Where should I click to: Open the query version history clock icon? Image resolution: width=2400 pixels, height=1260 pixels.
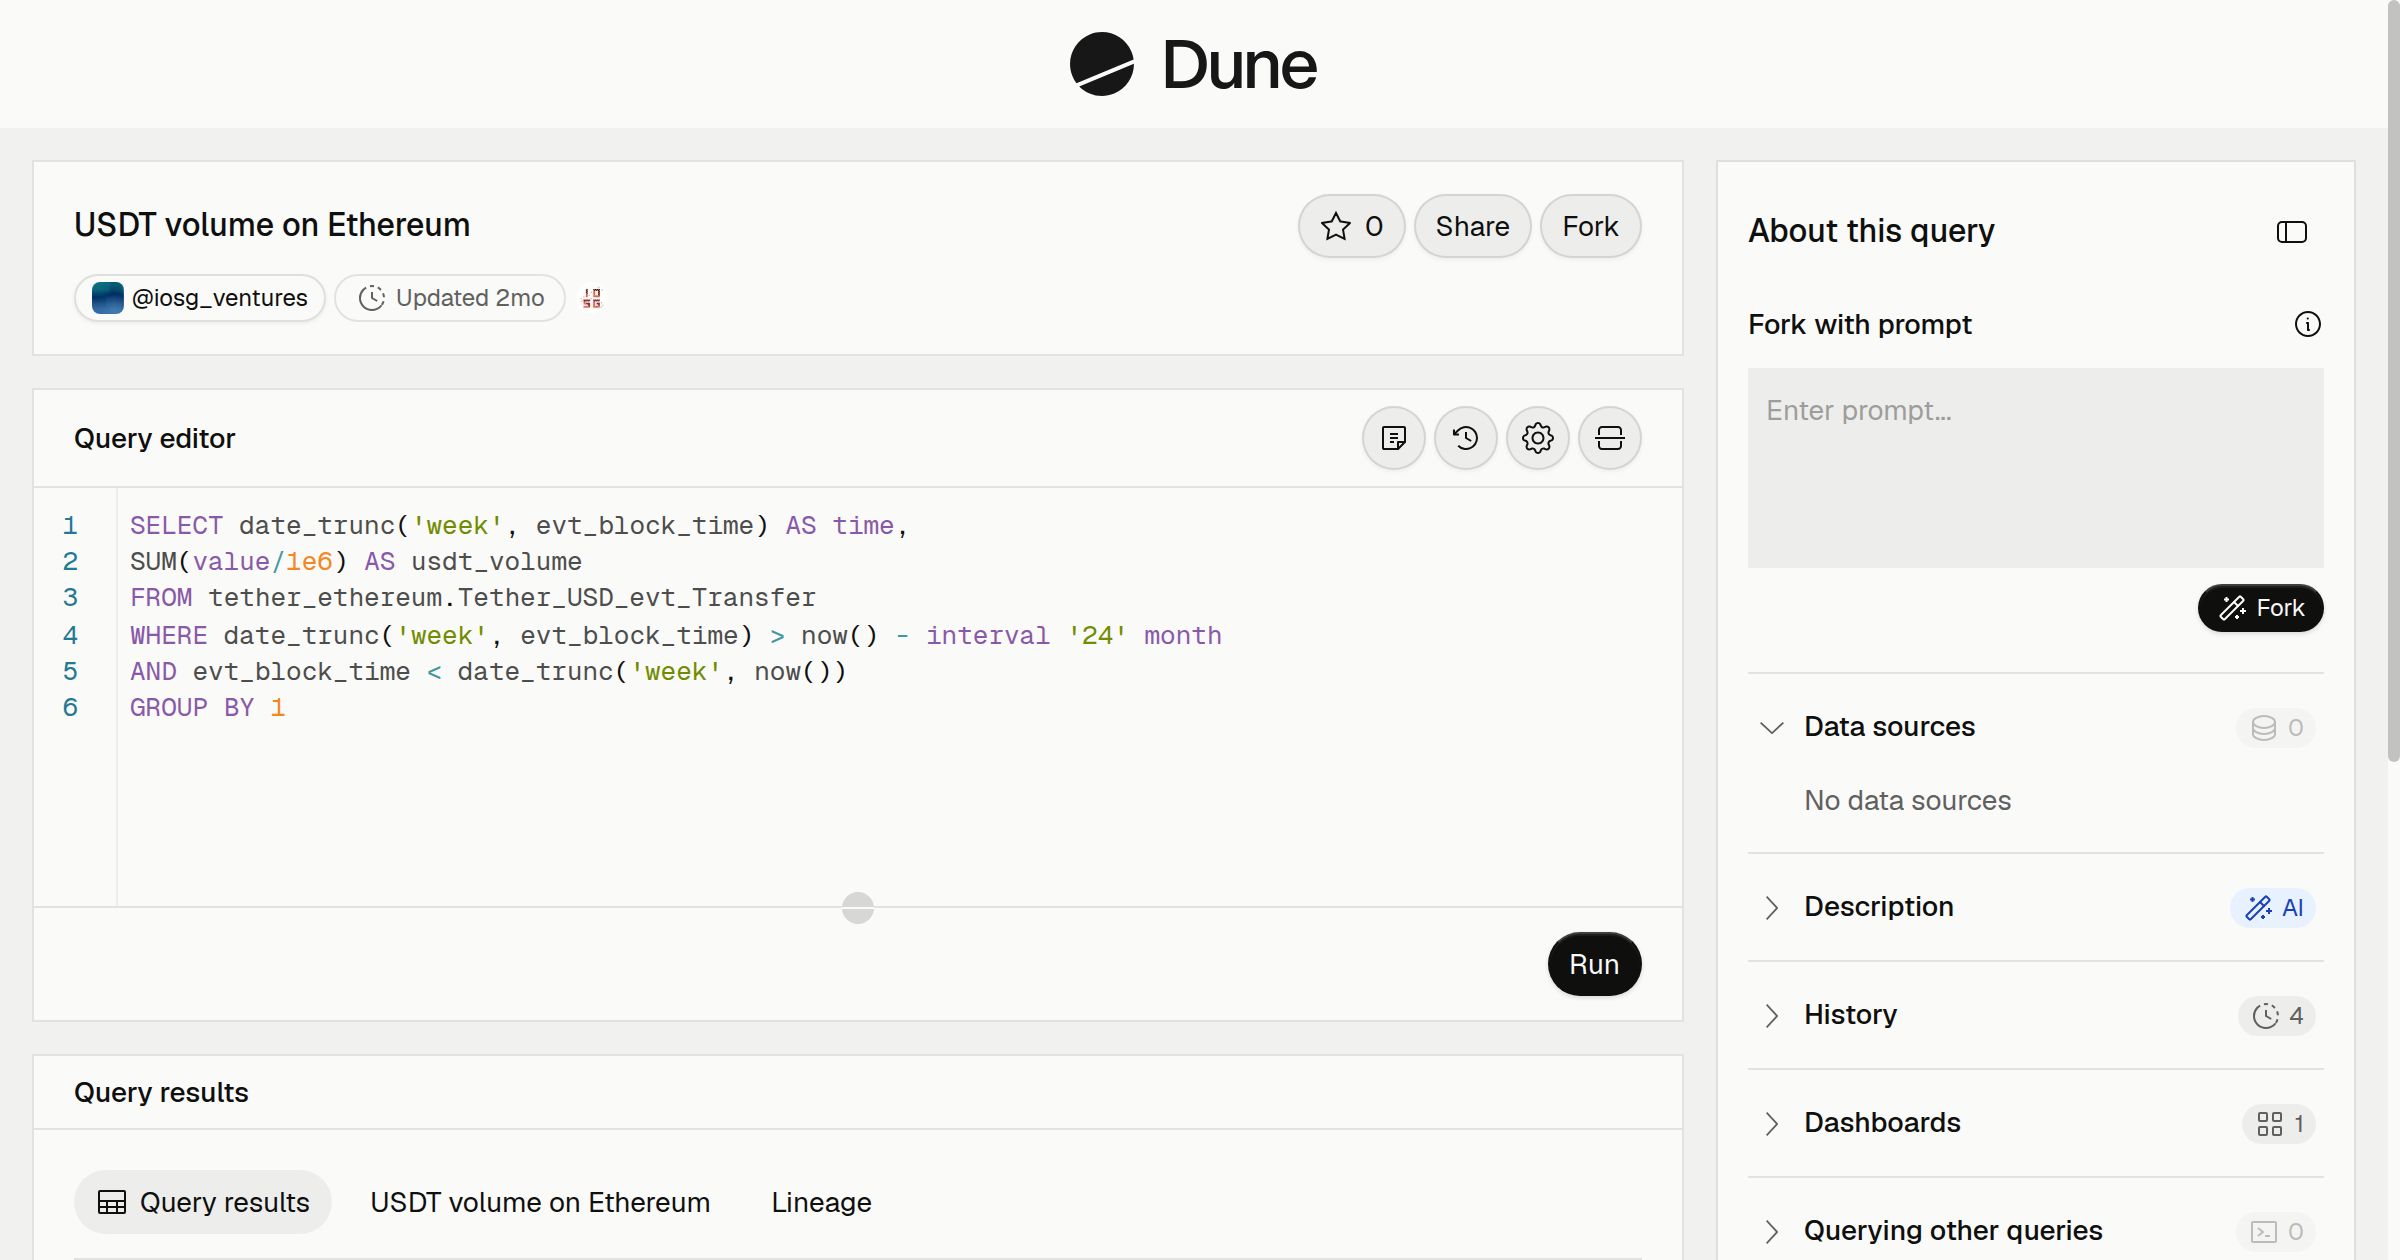(x=1465, y=438)
